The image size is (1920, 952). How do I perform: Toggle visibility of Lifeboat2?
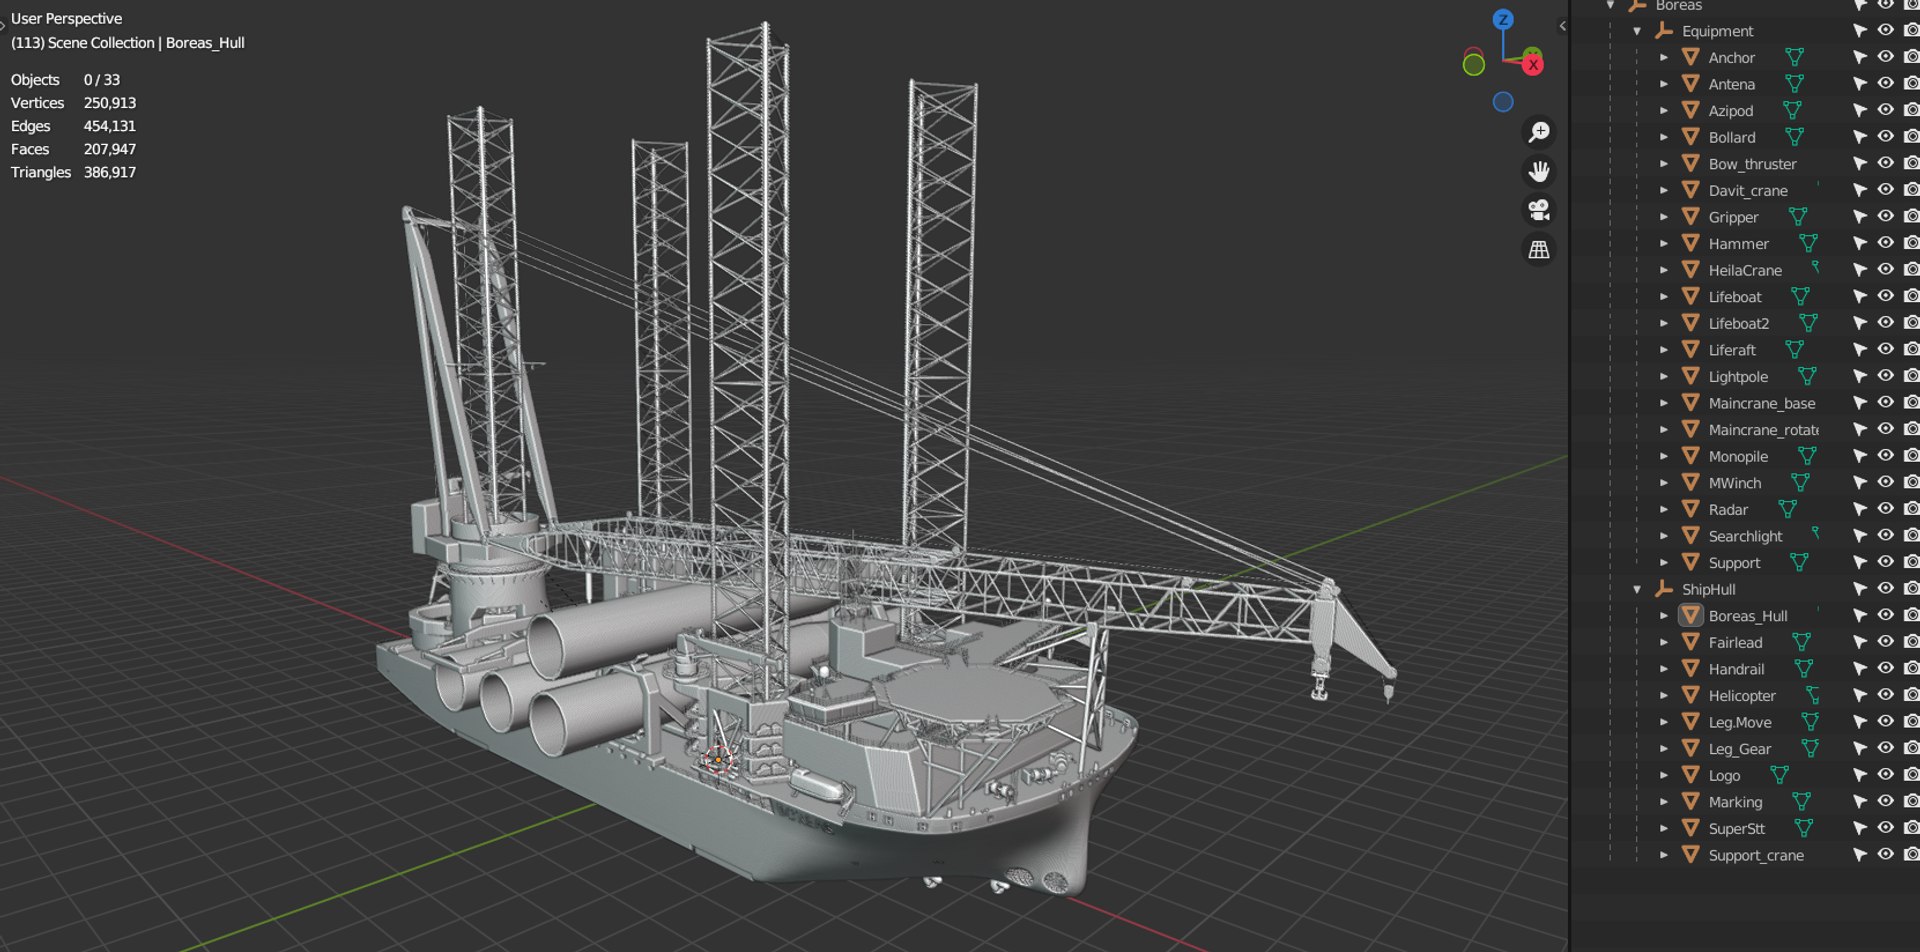coord(1885,323)
